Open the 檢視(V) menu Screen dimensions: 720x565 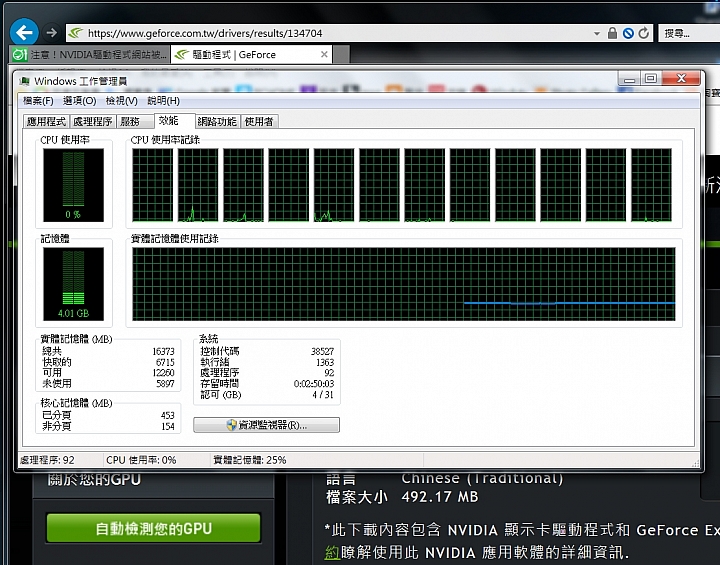(121, 101)
